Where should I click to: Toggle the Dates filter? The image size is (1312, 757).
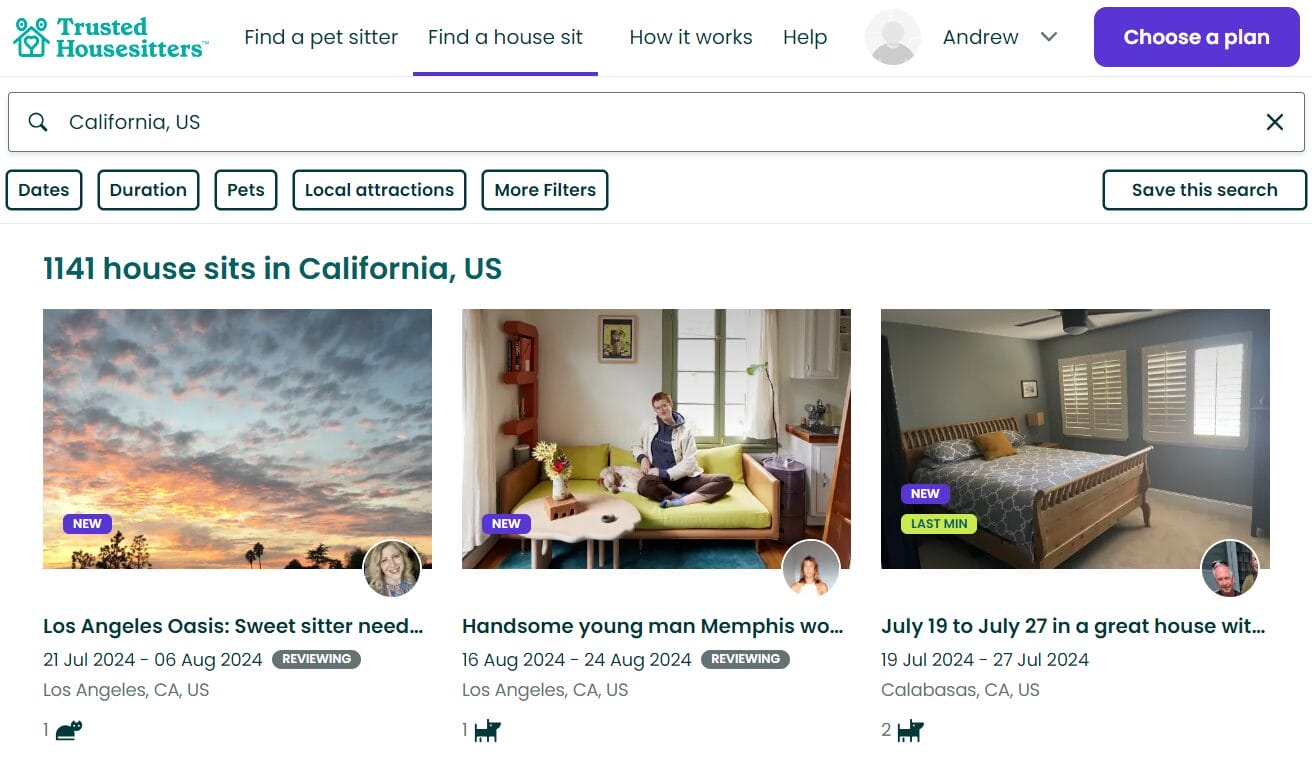tap(43, 189)
